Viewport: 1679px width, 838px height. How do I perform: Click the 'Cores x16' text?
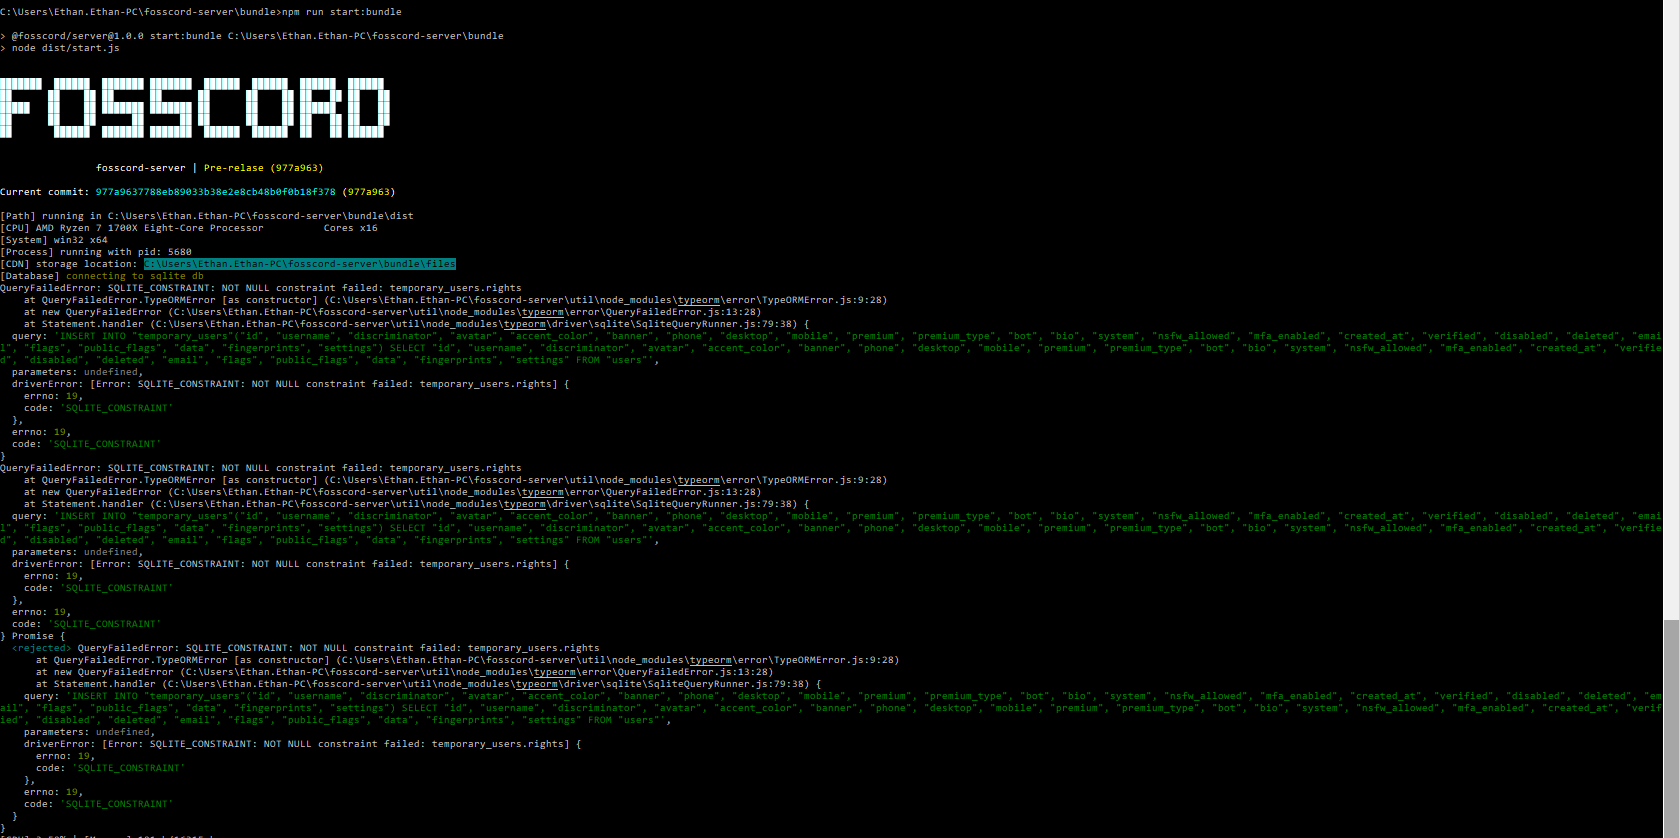pos(351,228)
